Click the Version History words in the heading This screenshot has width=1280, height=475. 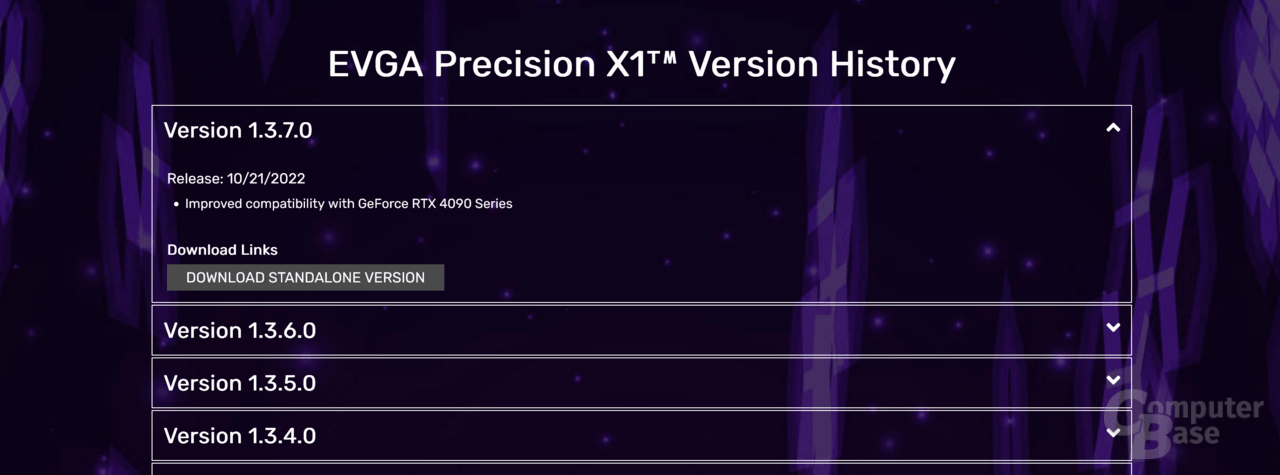tap(822, 65)
